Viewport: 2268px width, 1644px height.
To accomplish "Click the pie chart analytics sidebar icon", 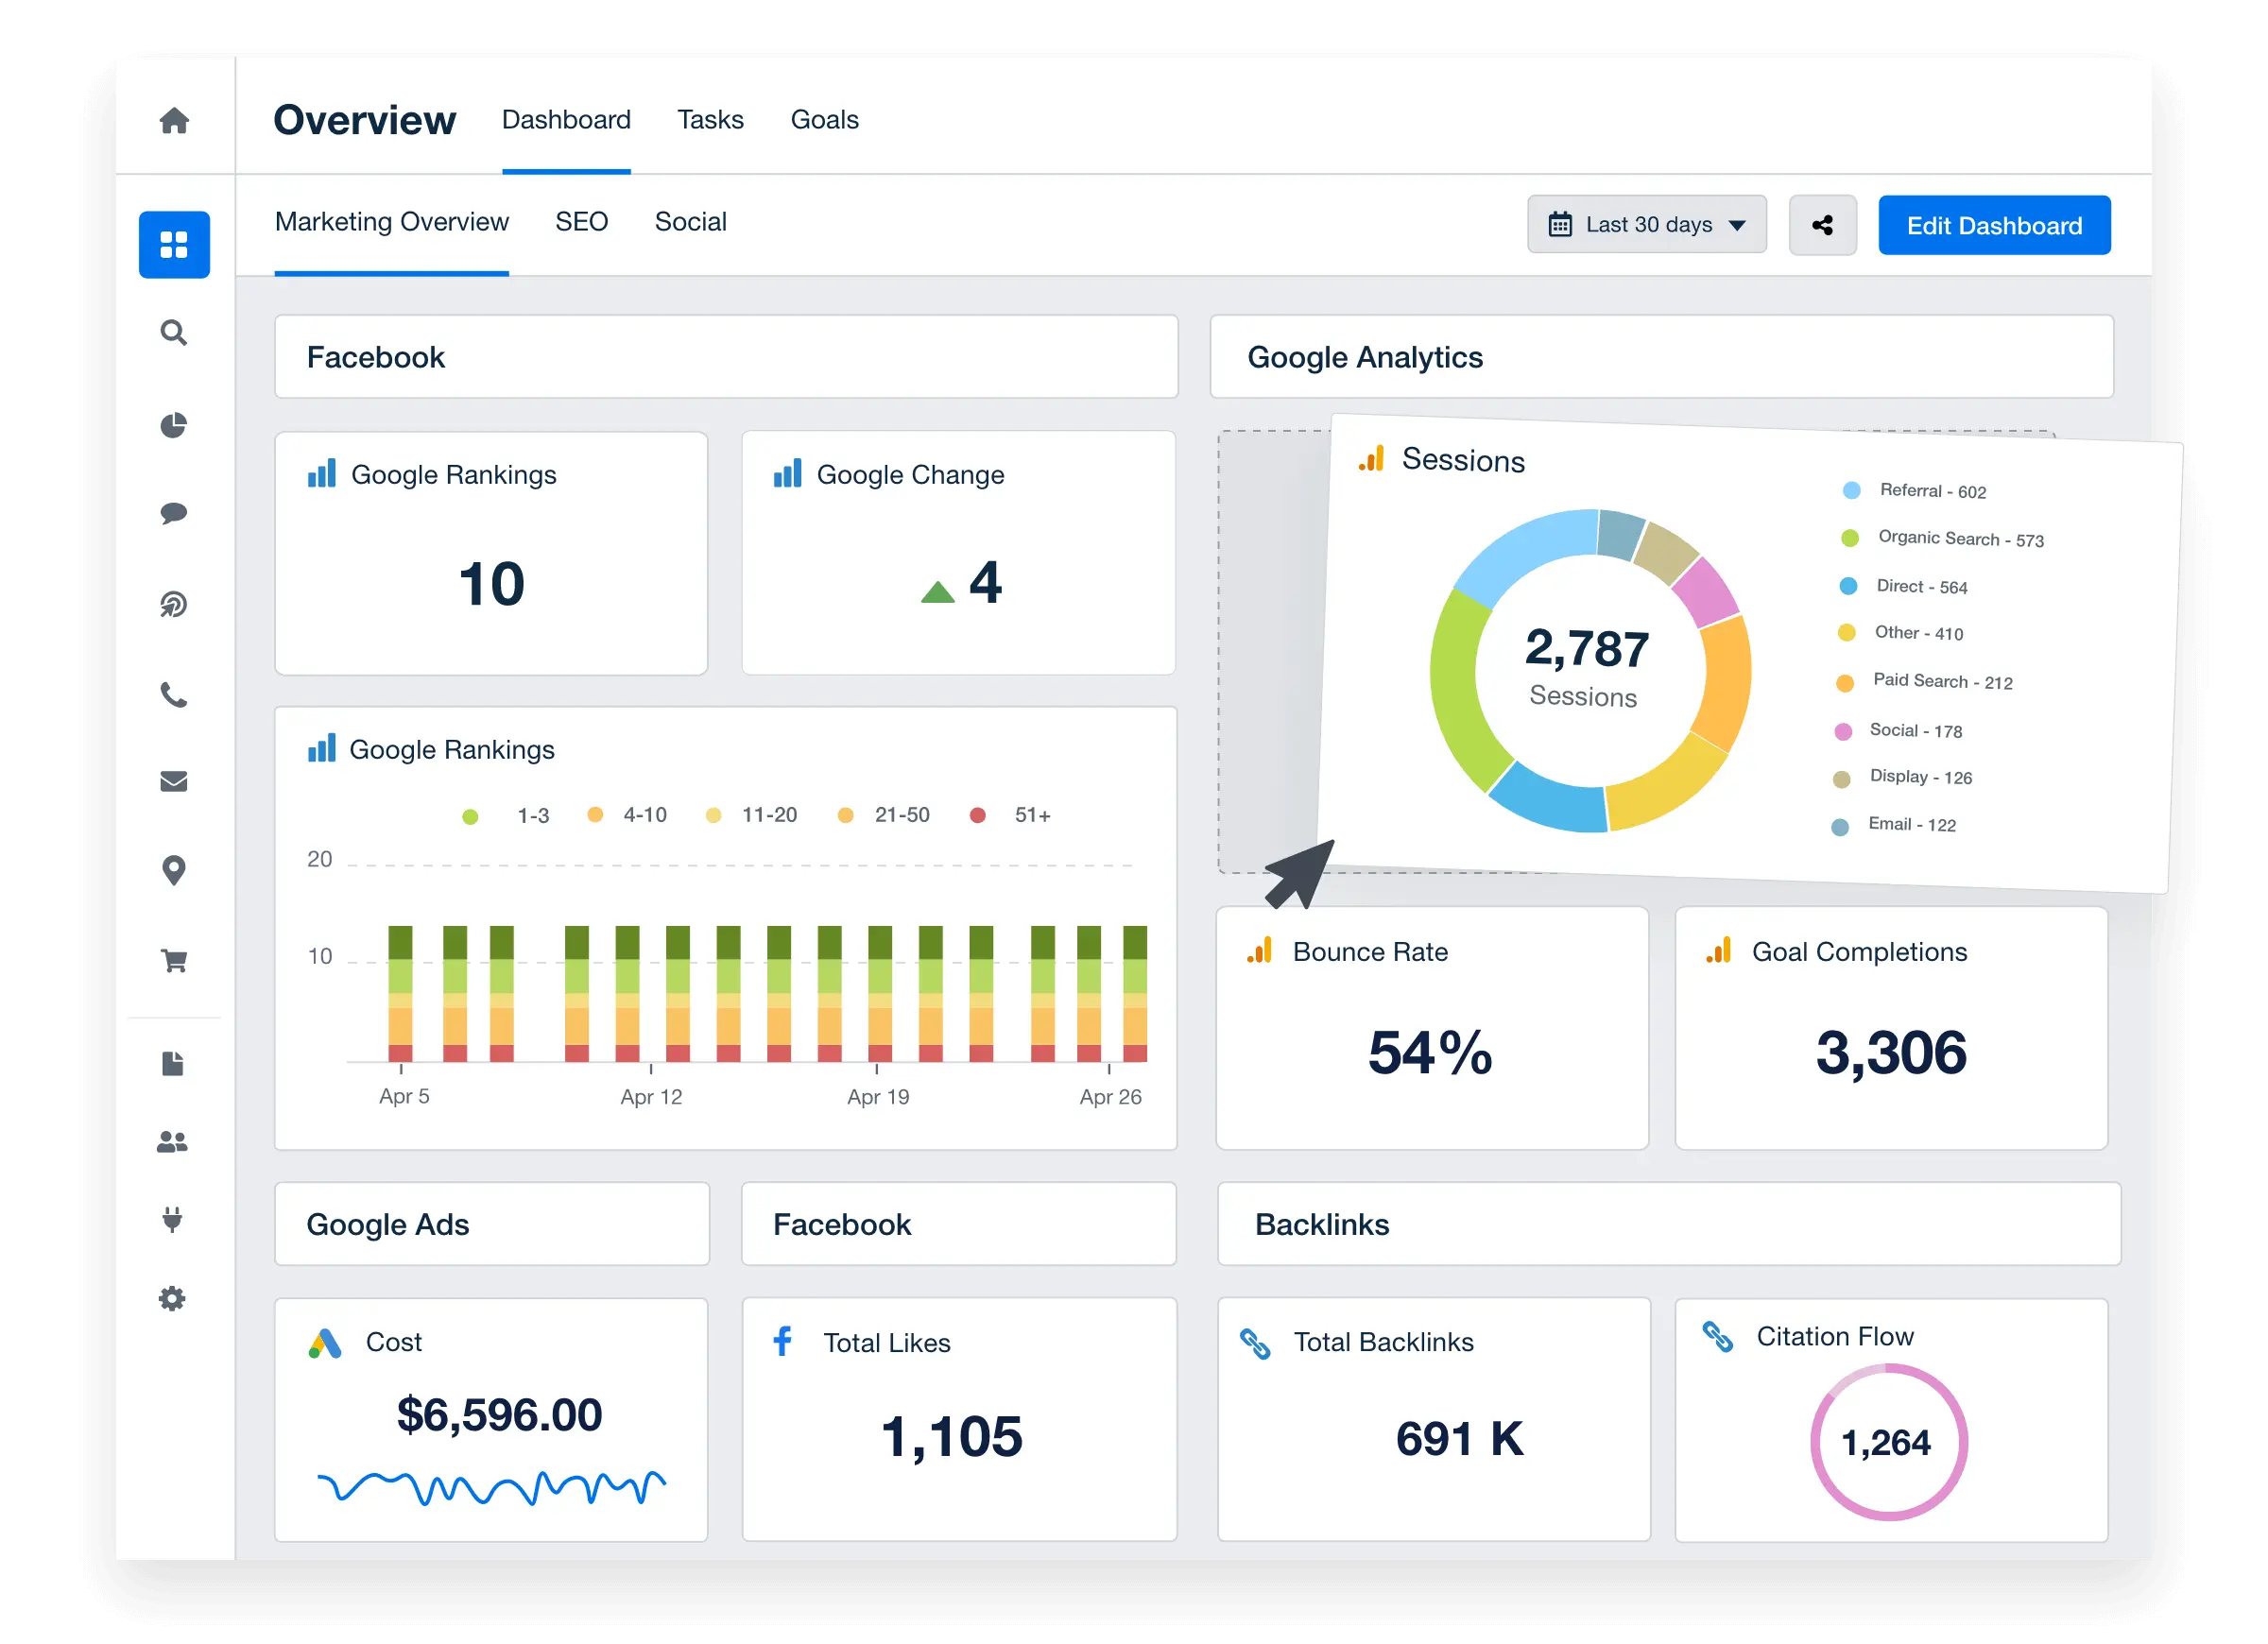I will pyautogui.click(x=175, y=424).
